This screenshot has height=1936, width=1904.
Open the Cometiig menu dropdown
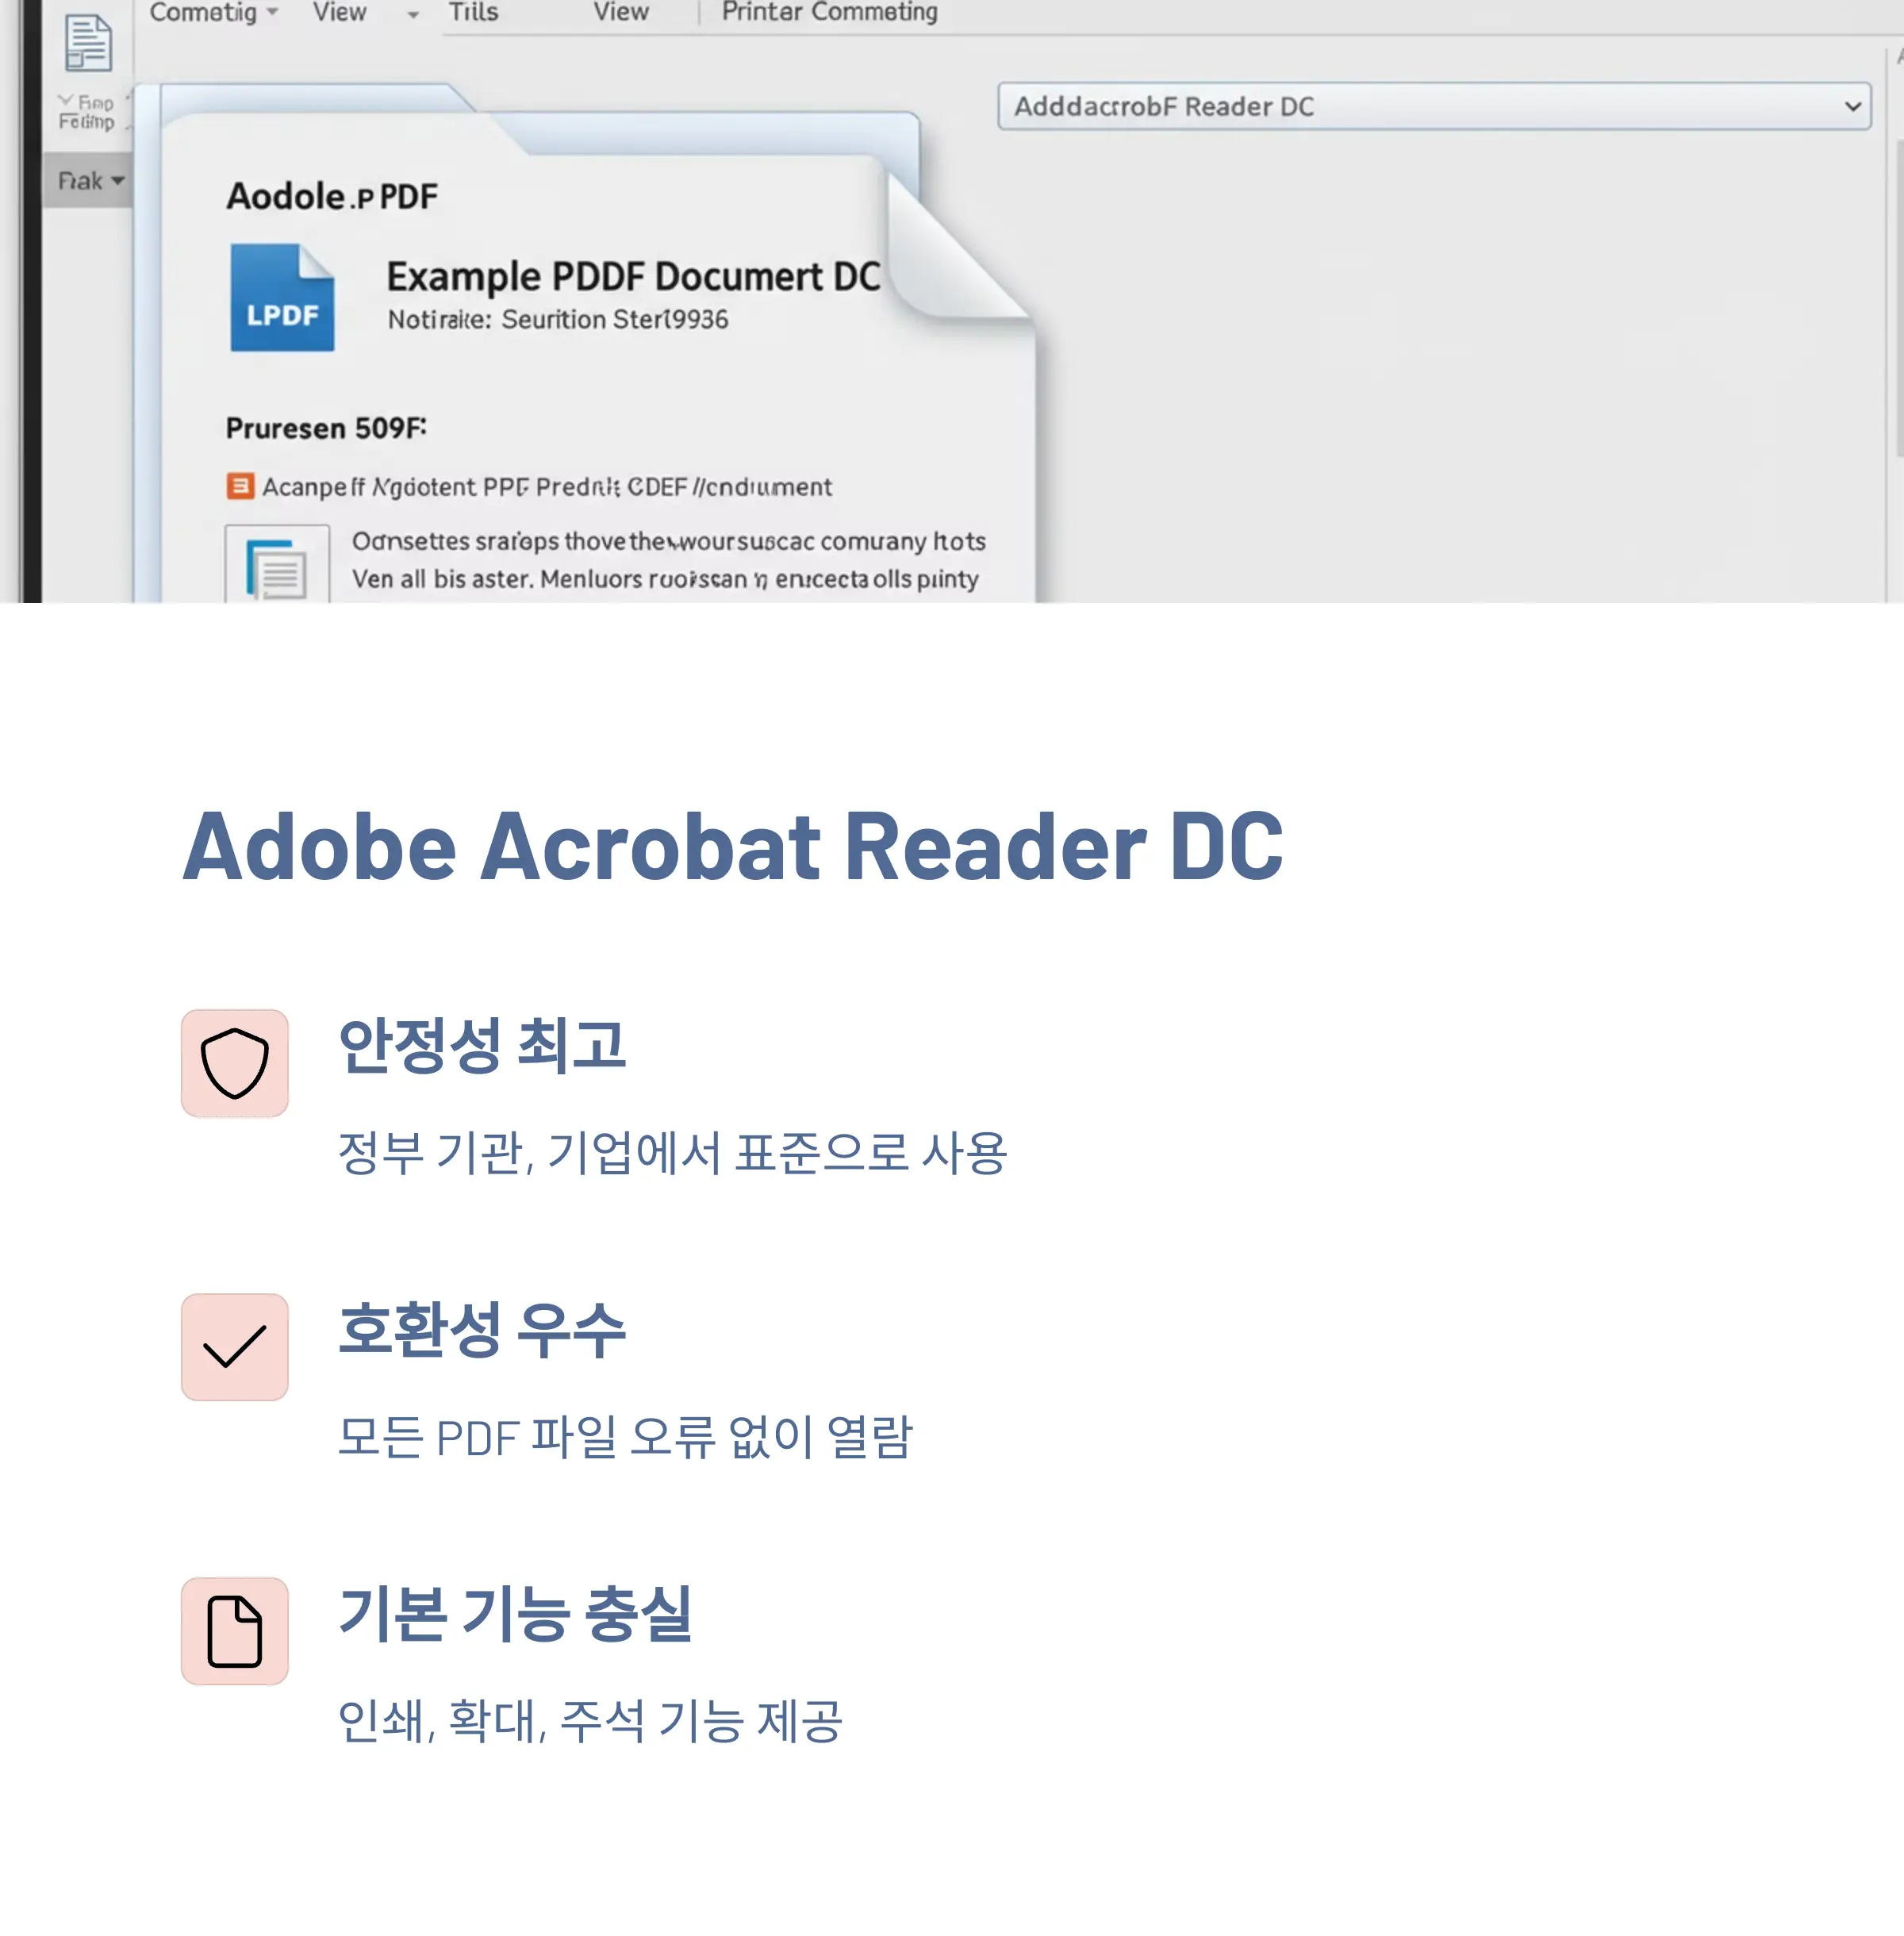point(213,12)
